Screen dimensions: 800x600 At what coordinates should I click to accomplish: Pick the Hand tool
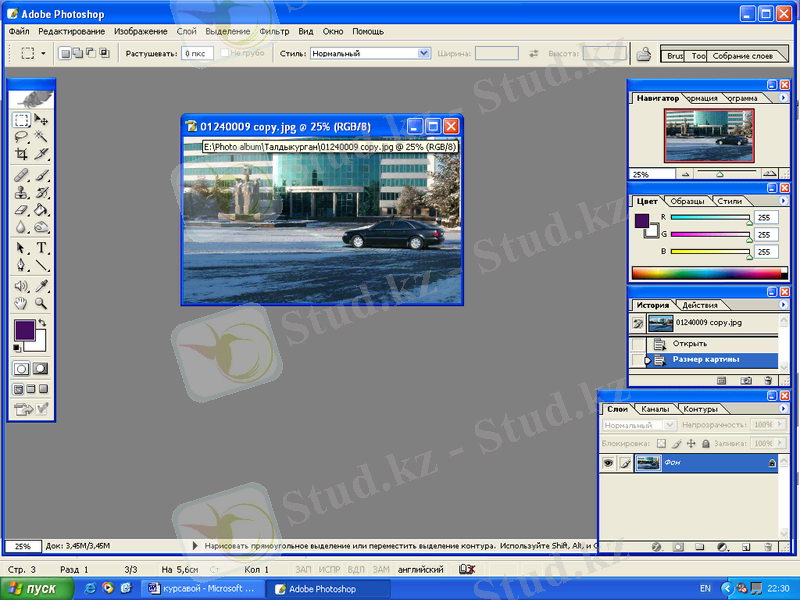coord(21,302)
